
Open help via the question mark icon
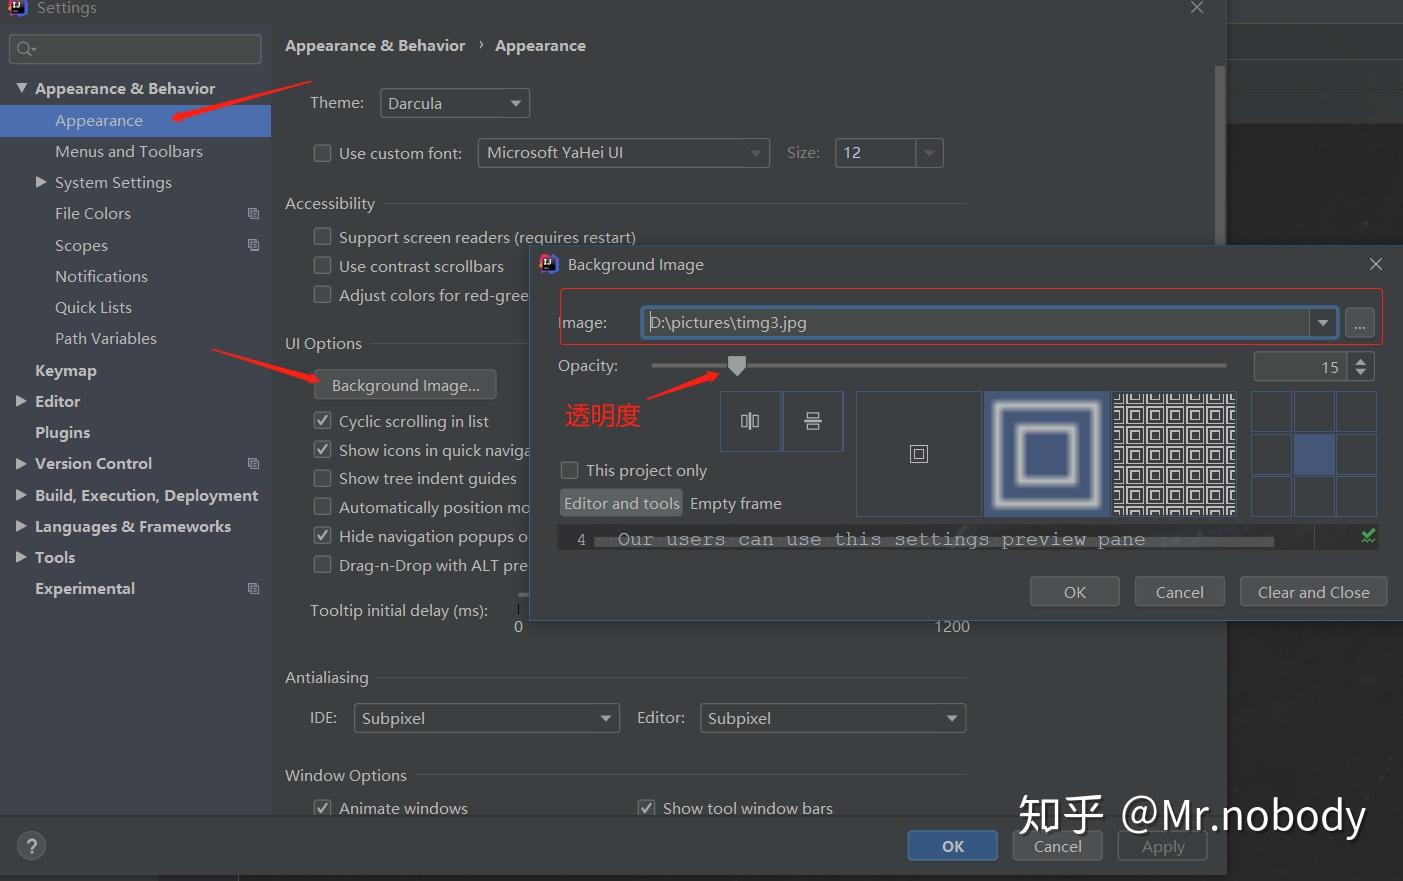click(31, 845)
